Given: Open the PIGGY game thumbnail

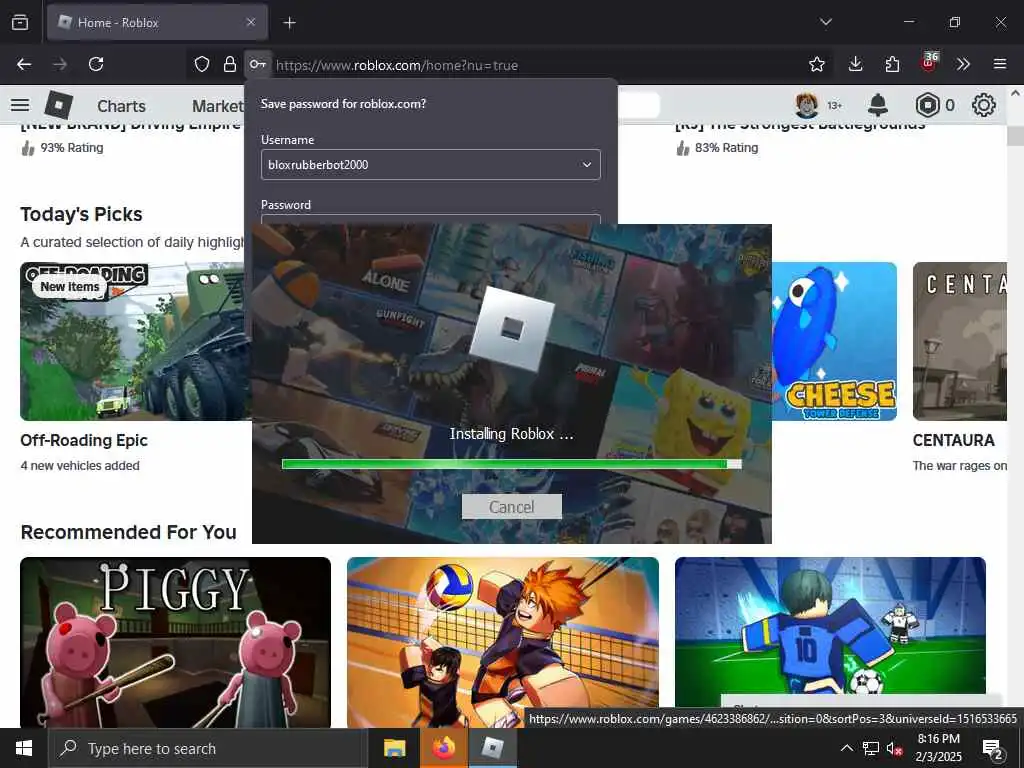Looking at the screenshot, I should pos(176,642).
